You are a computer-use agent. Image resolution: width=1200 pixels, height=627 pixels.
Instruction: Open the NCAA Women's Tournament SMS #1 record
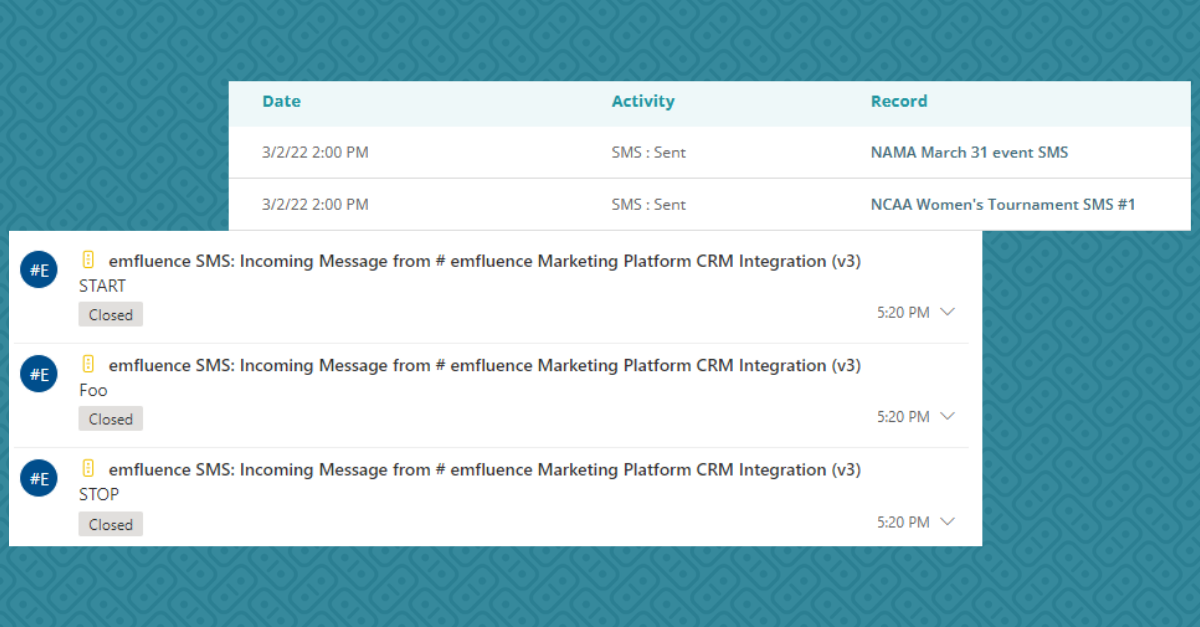1004,204
